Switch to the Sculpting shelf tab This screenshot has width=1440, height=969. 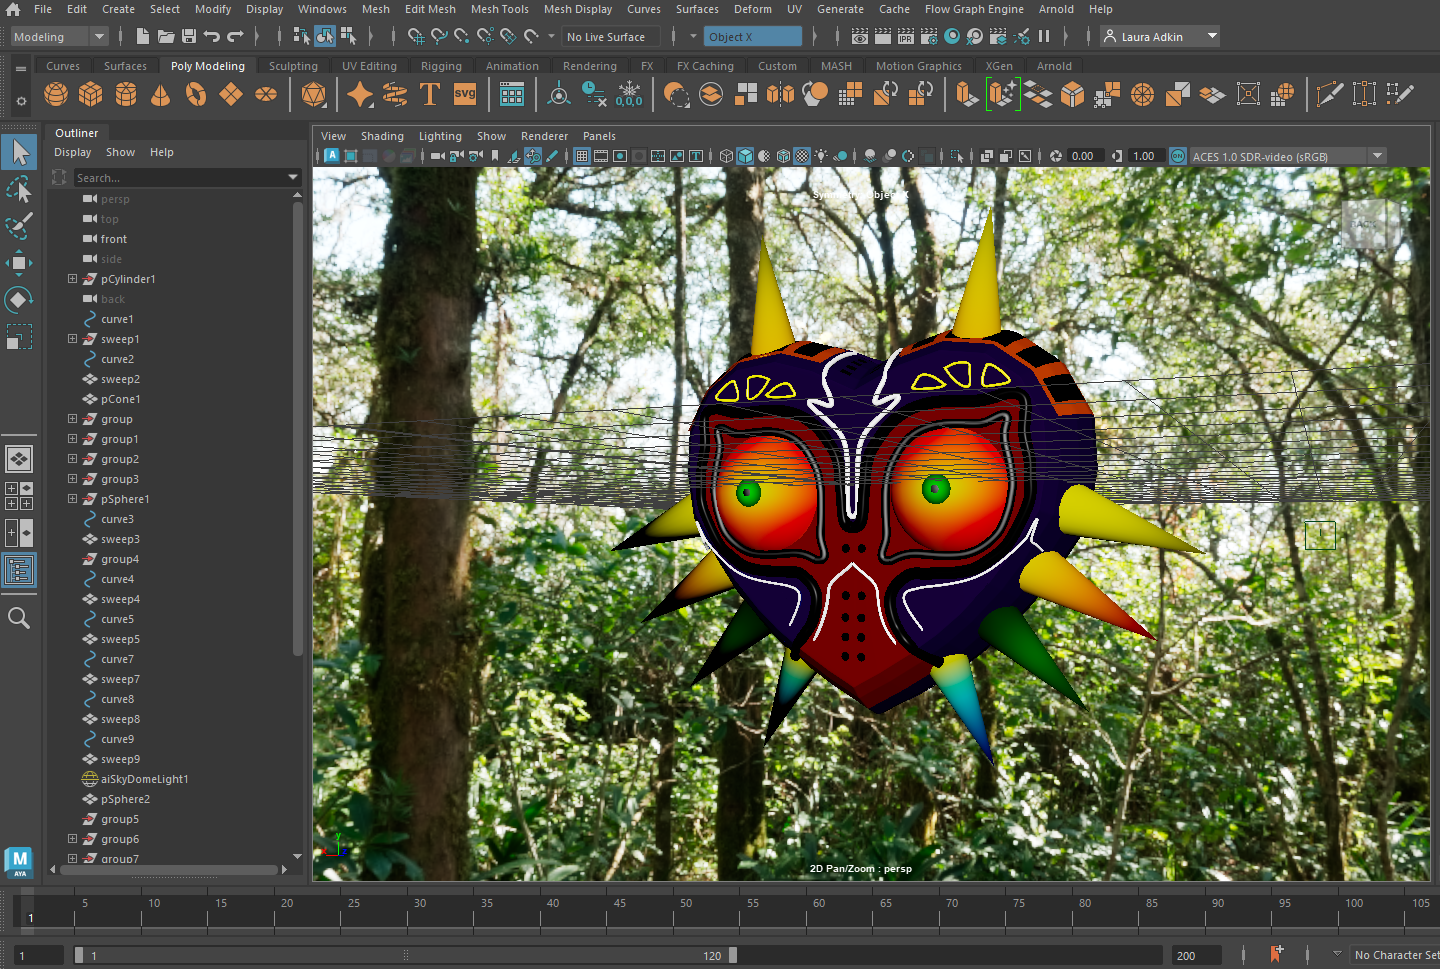click(293, 66)
